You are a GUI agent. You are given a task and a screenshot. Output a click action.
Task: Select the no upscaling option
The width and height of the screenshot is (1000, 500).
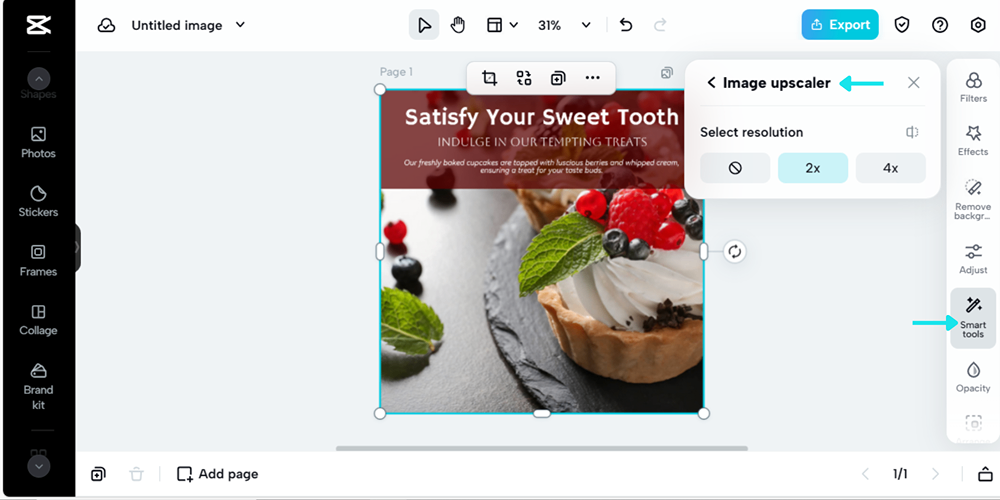click(x=735, y=168)
